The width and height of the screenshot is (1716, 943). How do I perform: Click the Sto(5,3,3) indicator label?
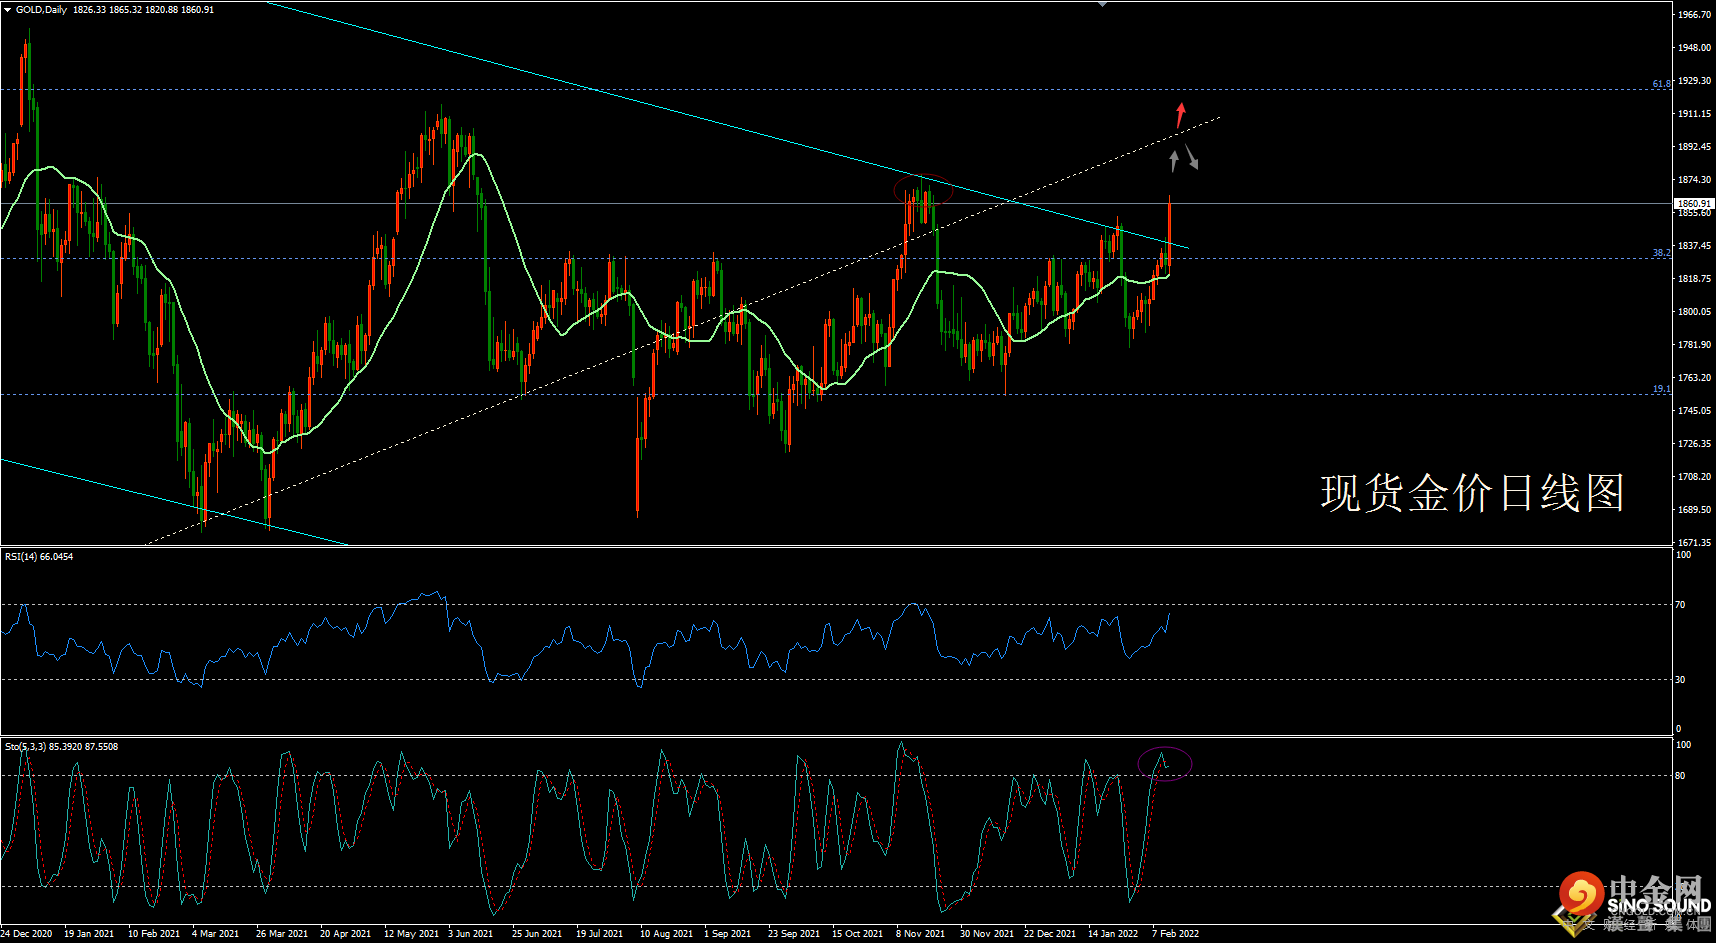click(x=61, y=746)
